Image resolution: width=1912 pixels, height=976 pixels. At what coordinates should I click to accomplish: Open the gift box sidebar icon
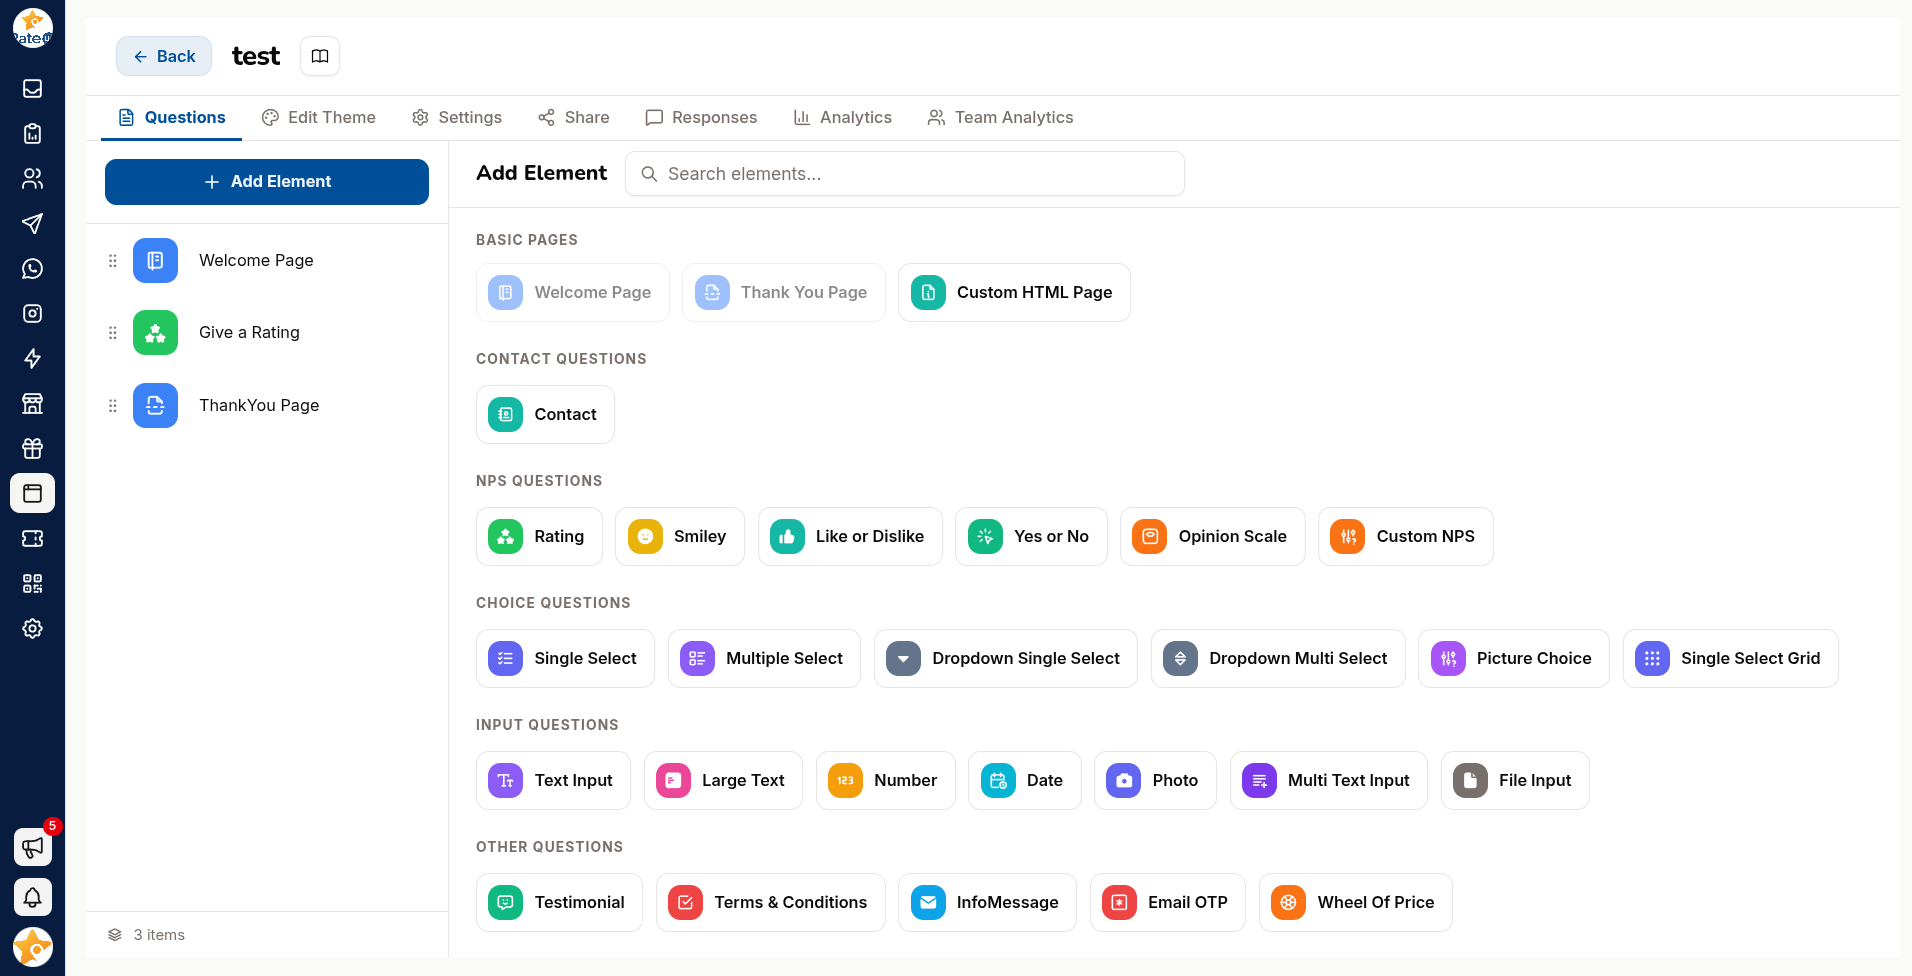click(x=32, y=449)
